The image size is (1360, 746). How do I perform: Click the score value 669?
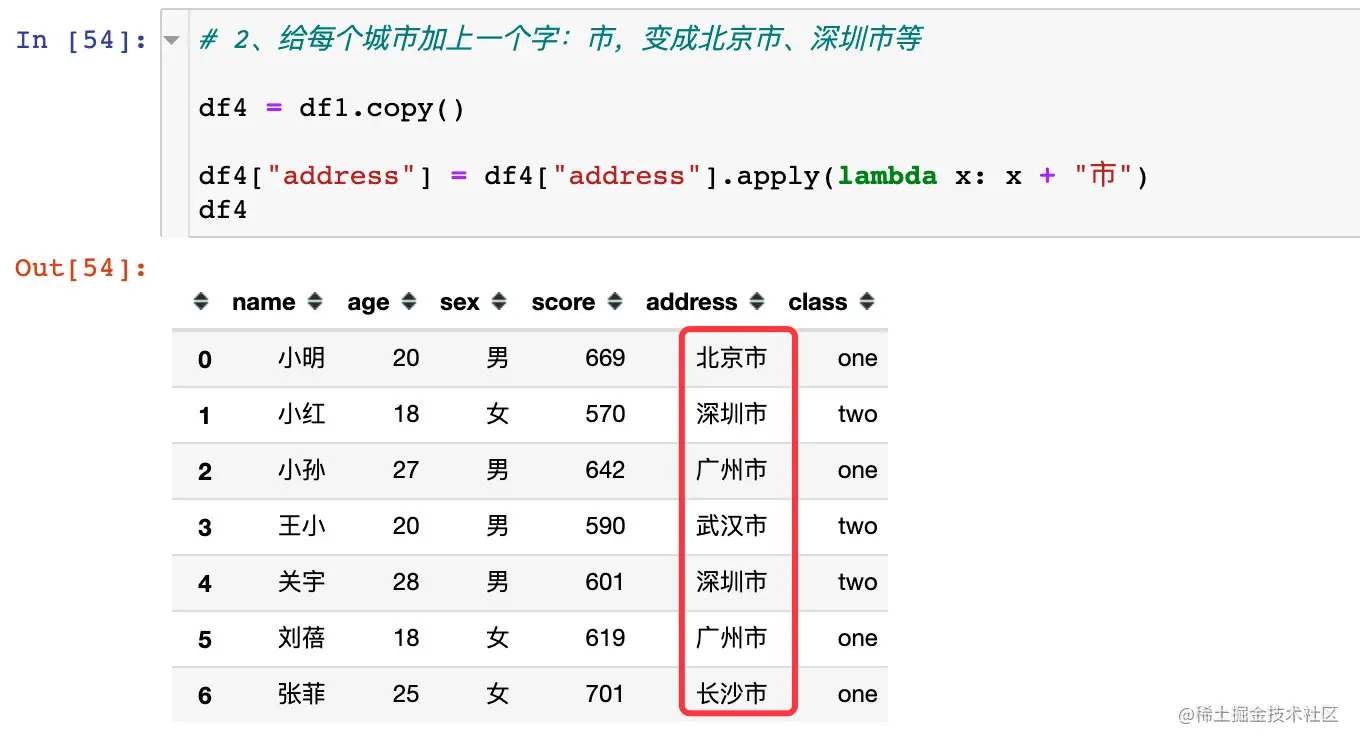tap(605, 358)
